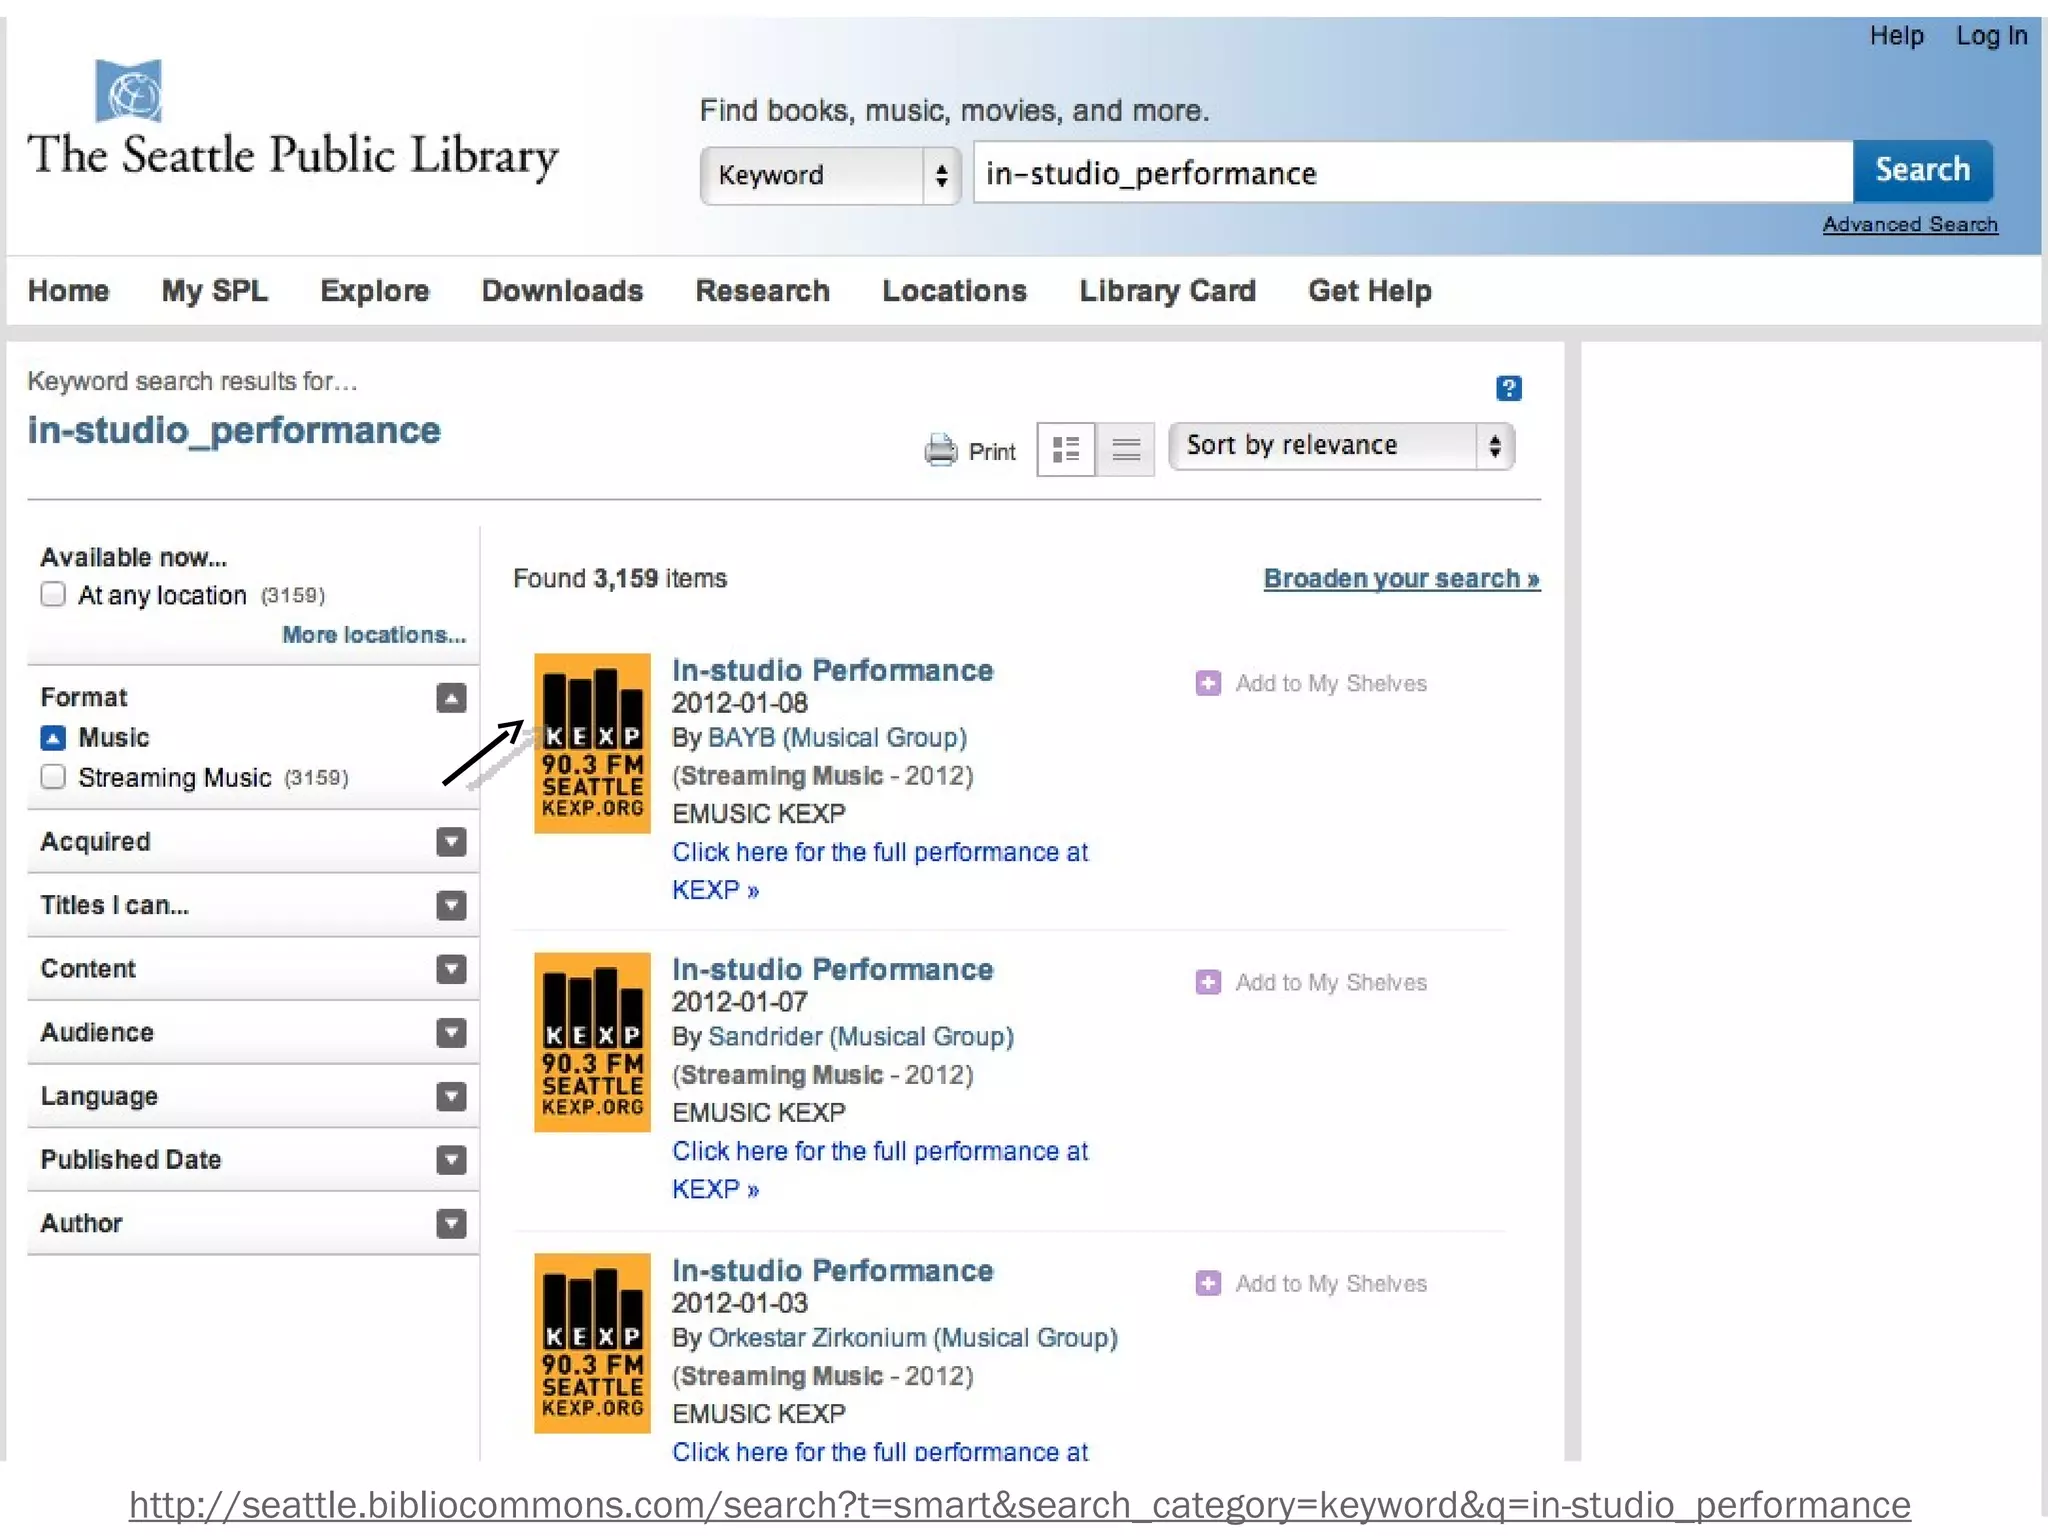Expand the Language filter section
Image resolution: width=2048 pixels, height=1536 pixels.
451,1097
